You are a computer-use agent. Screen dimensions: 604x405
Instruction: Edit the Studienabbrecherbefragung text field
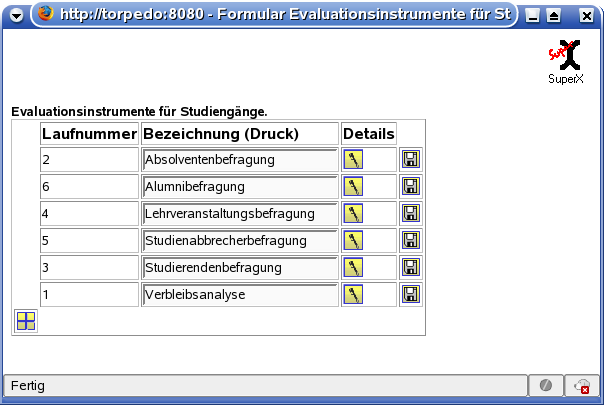point(240,240)
